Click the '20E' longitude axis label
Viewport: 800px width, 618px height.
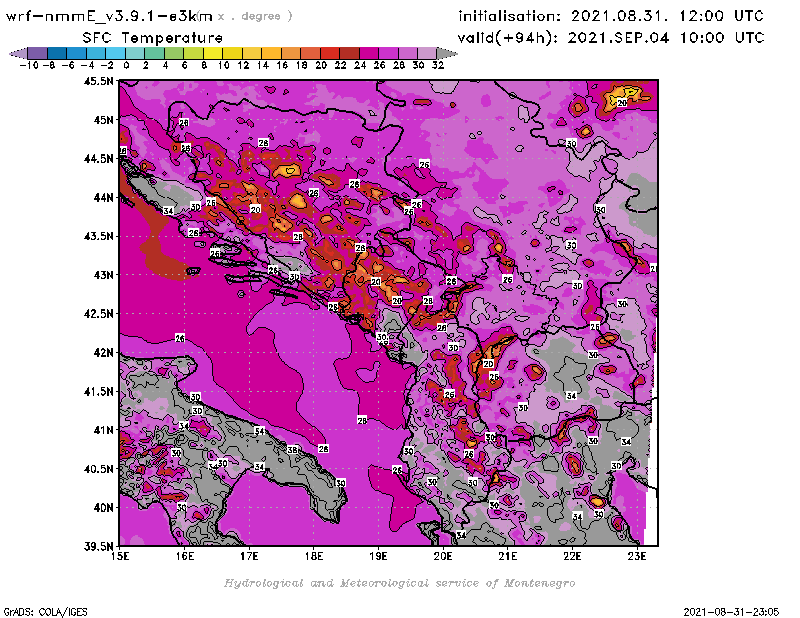point(443,556)
